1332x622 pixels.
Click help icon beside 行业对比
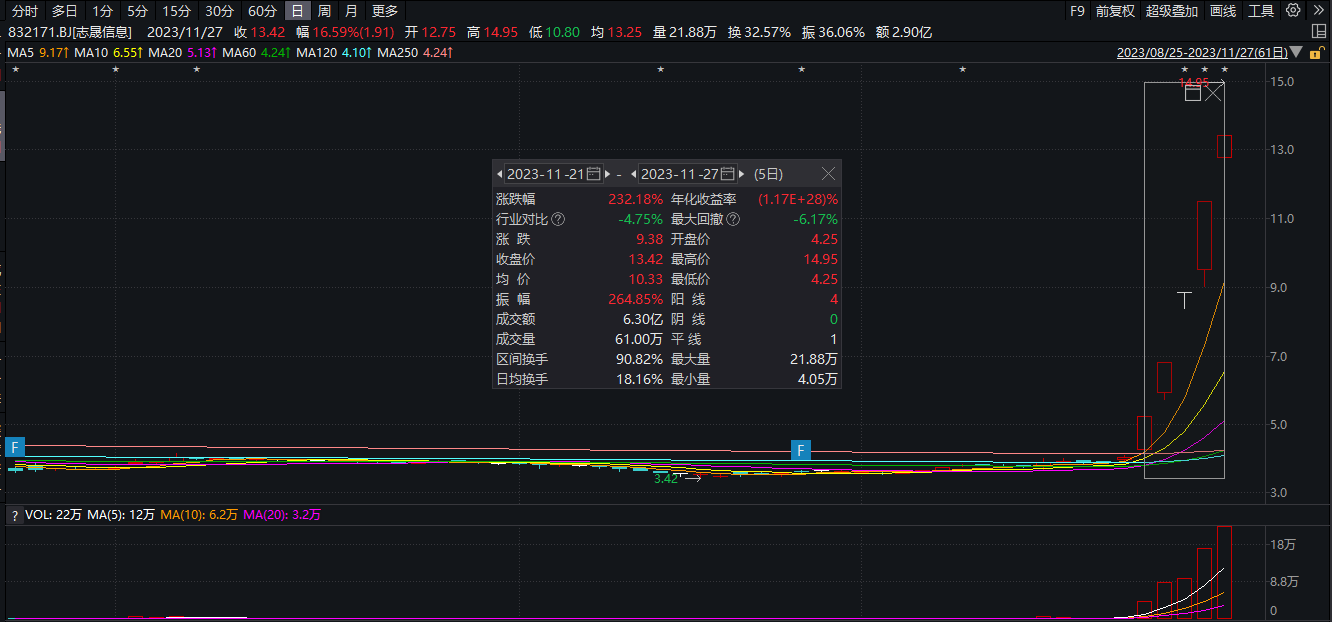tap(558, 219)
